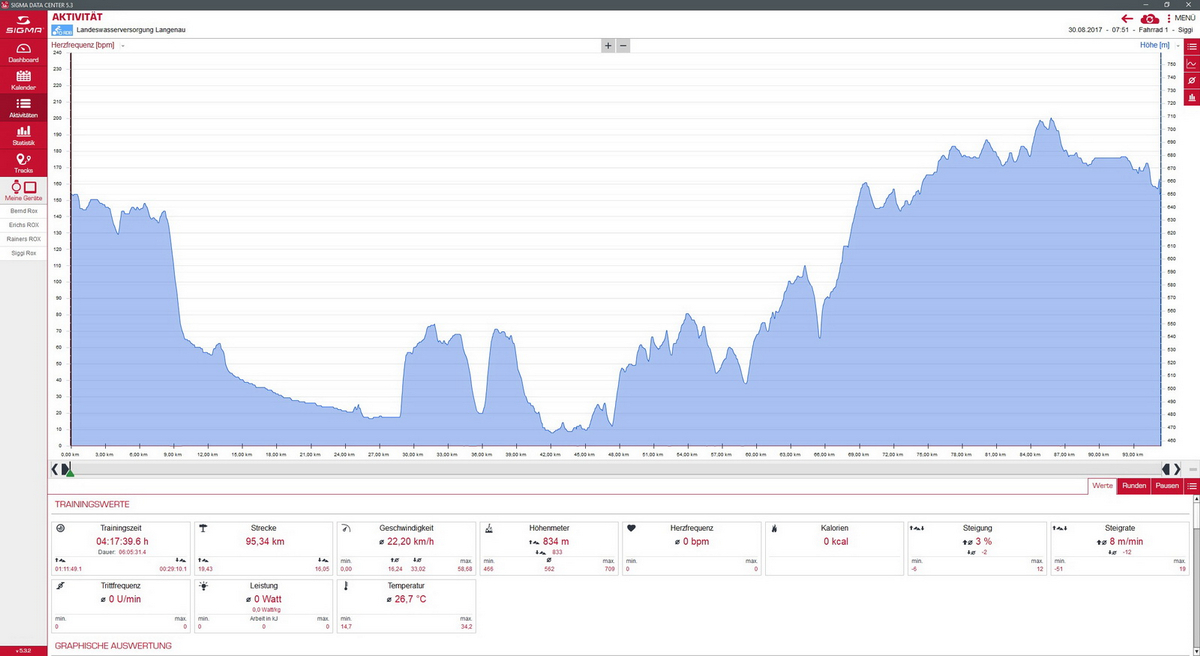Open the Höhe axis dropdown
The height and width of the screenshot is (656, 1200).
point(1178,46)
